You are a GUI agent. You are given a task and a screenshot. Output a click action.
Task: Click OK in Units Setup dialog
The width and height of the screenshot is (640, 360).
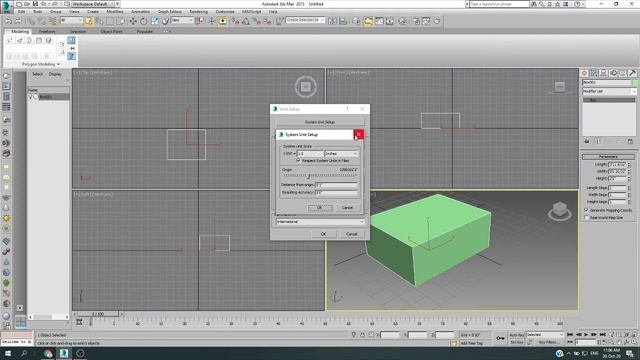point(323,234)
